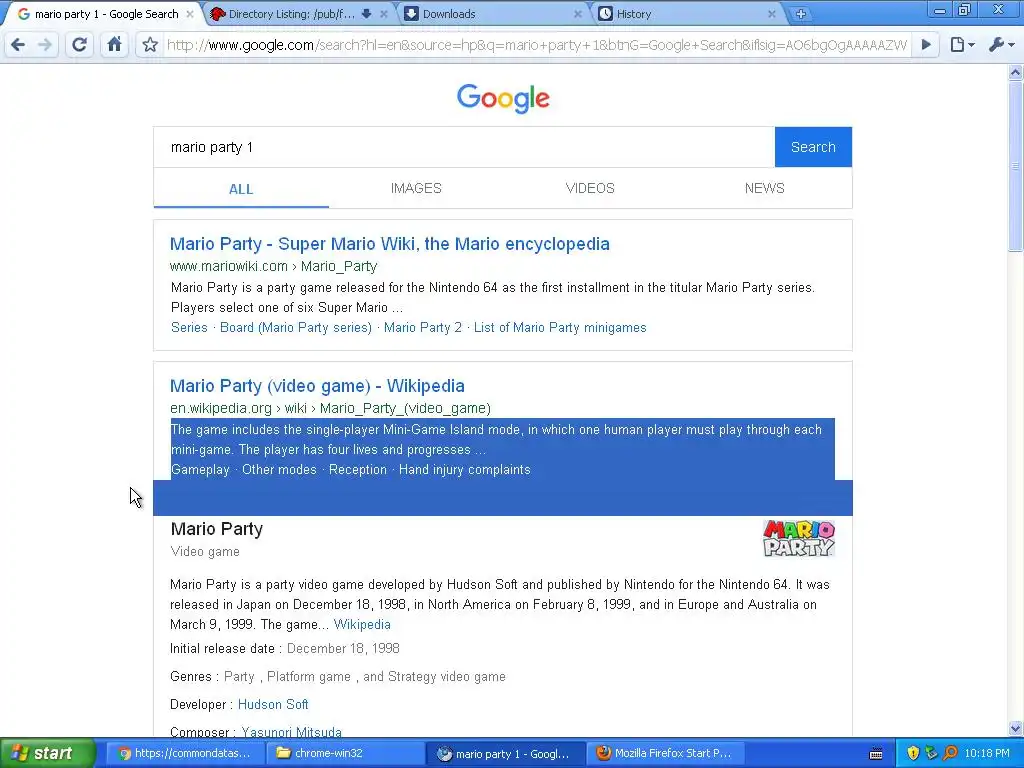Focus the mario party 1 search box

(464, 147)
